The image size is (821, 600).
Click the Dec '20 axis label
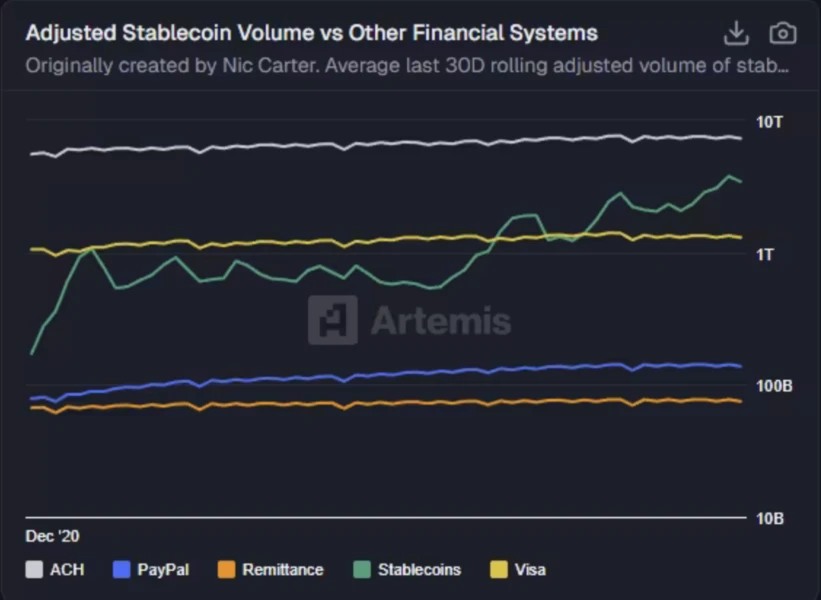coord(52,536)
